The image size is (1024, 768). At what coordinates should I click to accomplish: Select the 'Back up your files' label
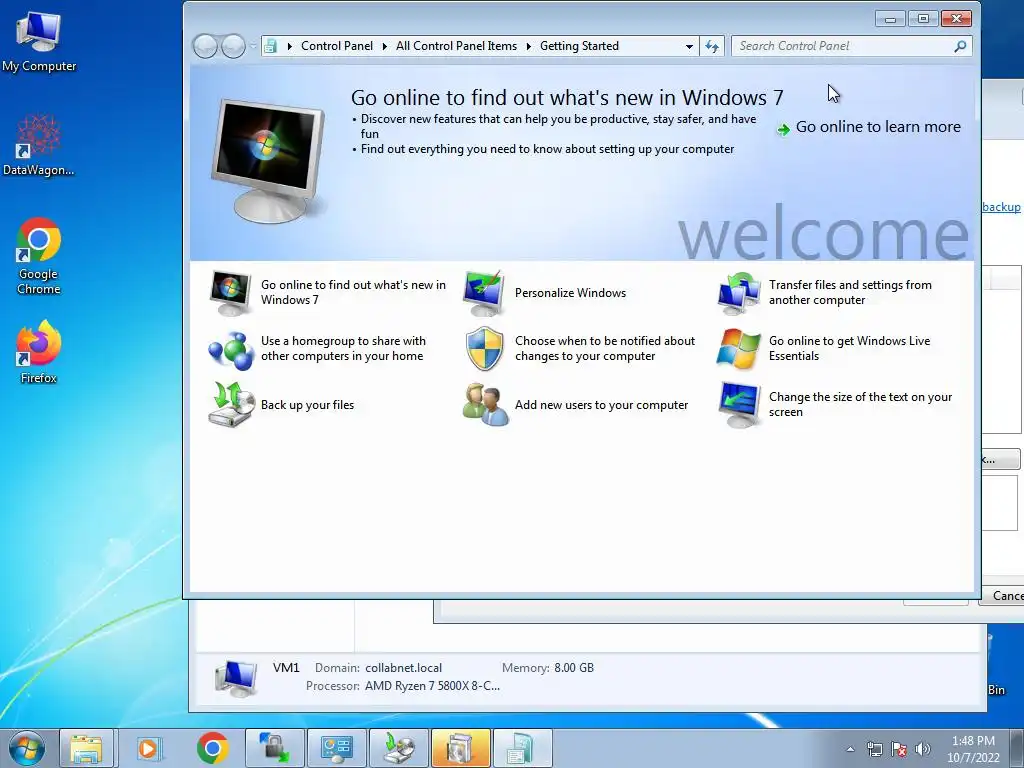307,405
